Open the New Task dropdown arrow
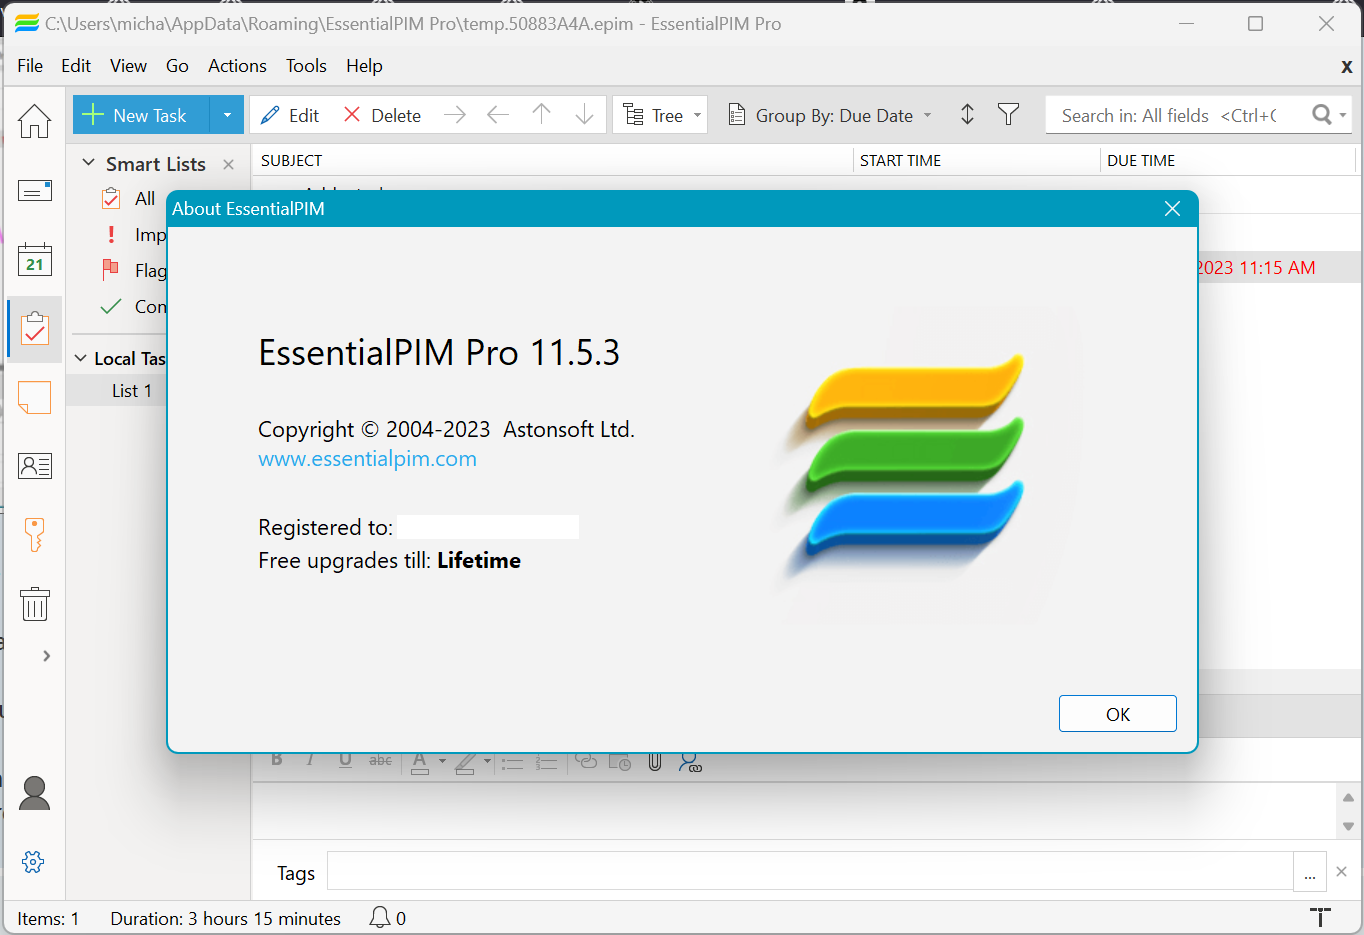Viewport: 1364px width, 935px height. pyautogui.click(x=227, y=115)
